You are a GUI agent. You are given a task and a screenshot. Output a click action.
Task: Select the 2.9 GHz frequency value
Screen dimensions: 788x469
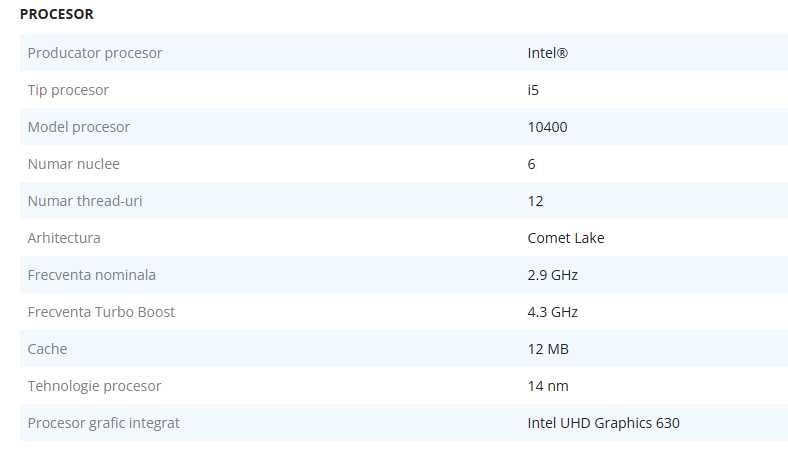point(553,275)
